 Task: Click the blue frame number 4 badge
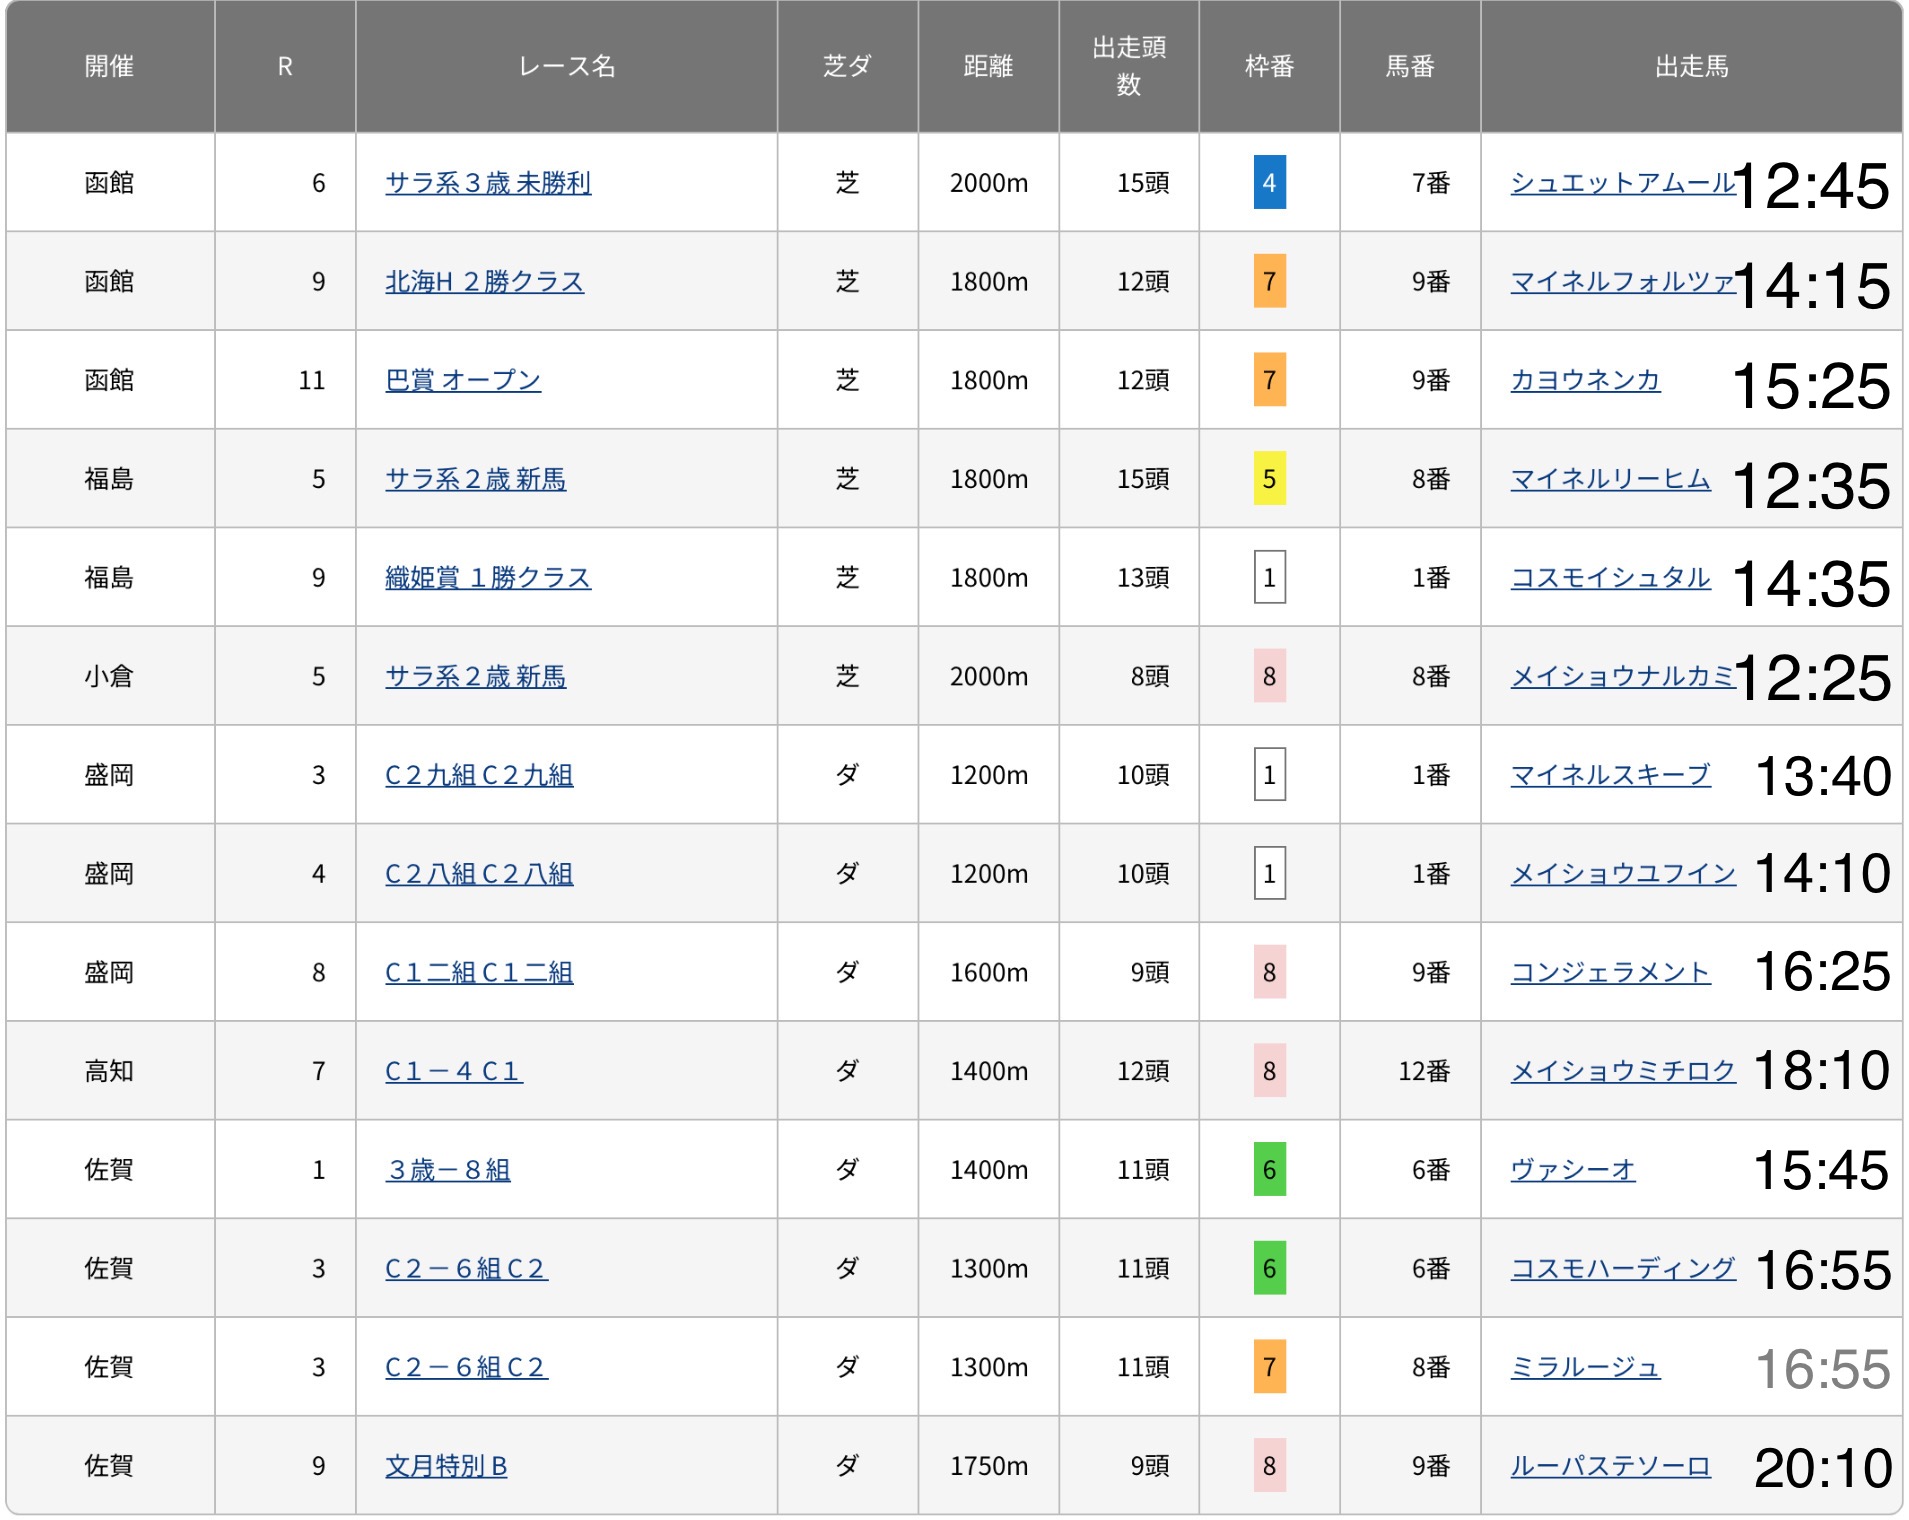(1269, 183)
